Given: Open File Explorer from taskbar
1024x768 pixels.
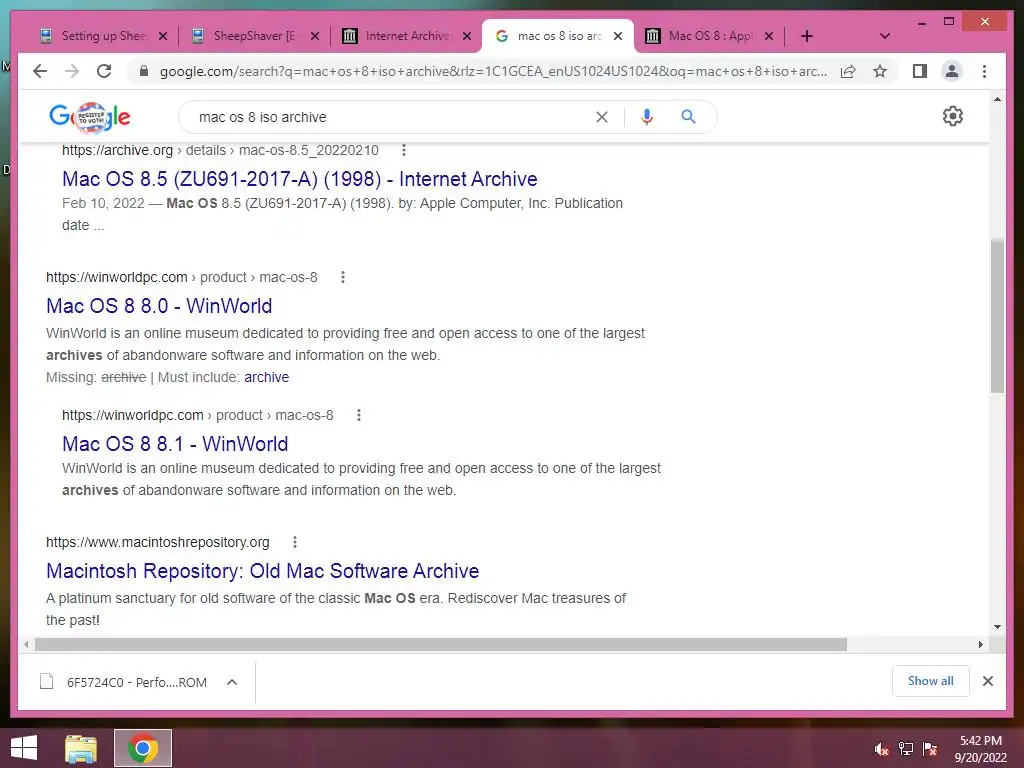Looking at the screenshot, I should [81, 748].
